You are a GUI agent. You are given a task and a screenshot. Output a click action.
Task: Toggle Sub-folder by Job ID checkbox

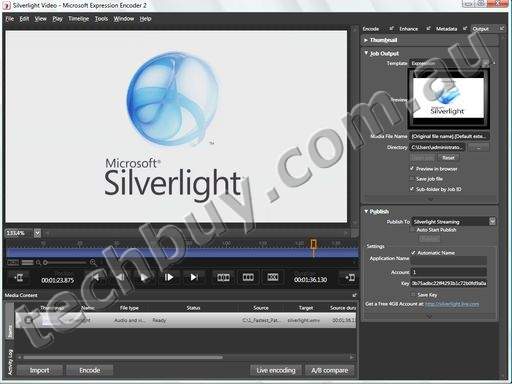coord(412,189)
